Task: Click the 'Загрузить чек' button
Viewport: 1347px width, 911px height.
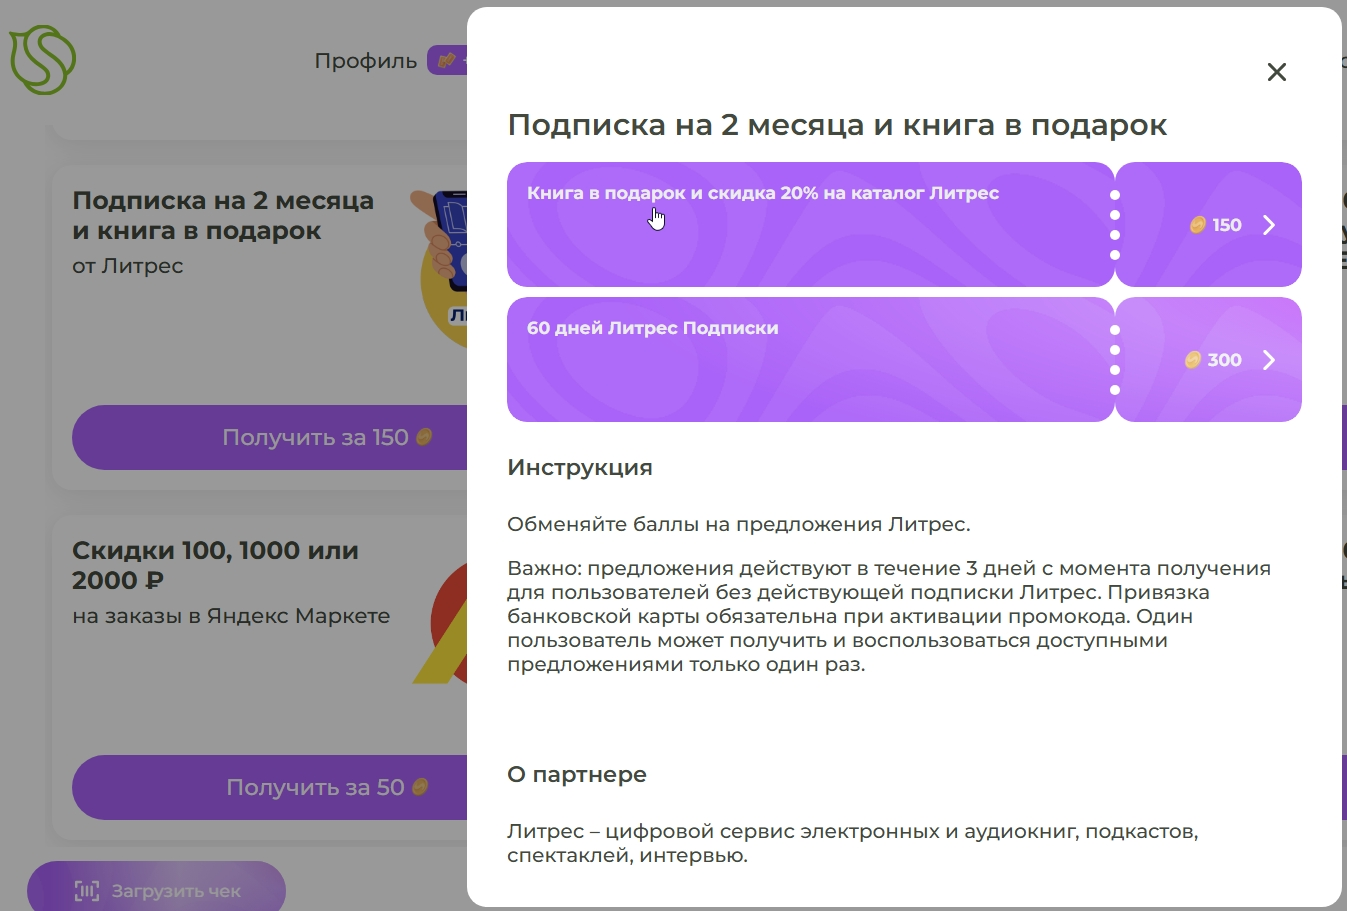Action: pos(156,886)
